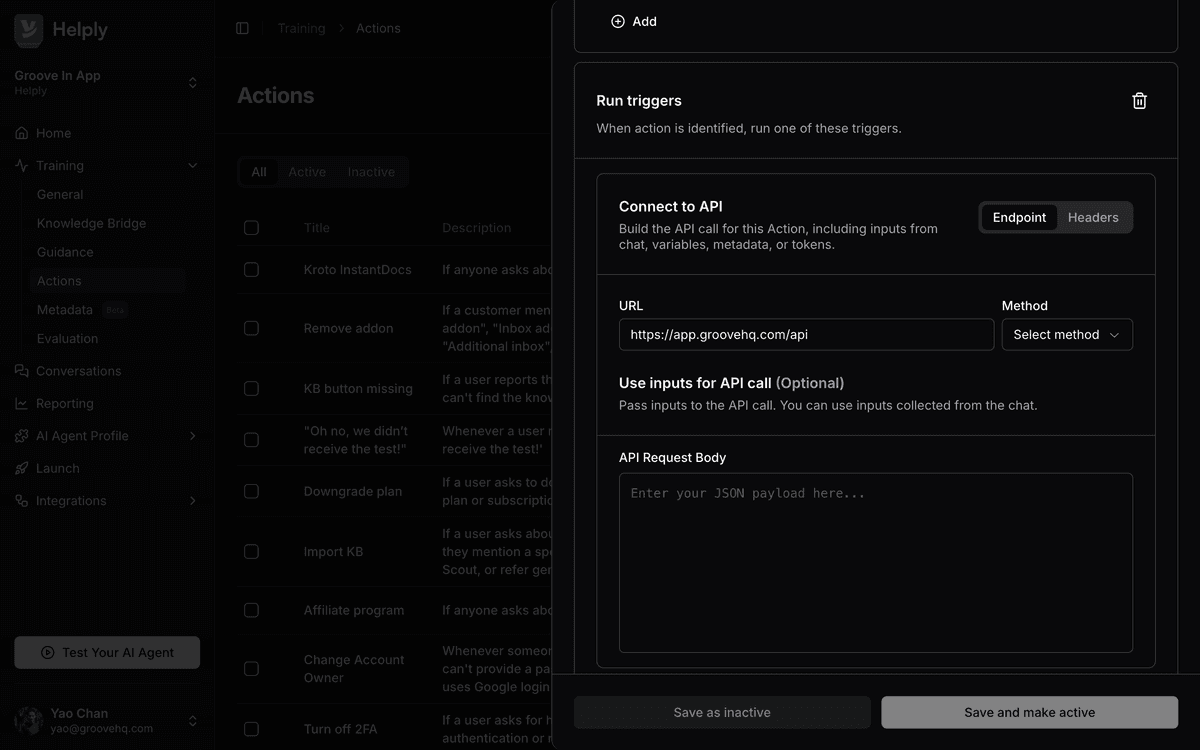Viewport: 1200px width, 750px height.
Task: Check the "Oh no, we didn't receive" row checkbox
Action: tap(251, 440)
